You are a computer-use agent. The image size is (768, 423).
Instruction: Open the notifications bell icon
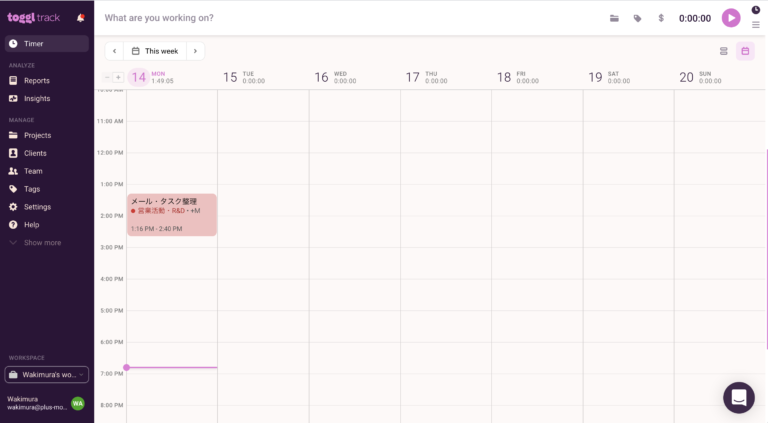click(x=81, y=17)
